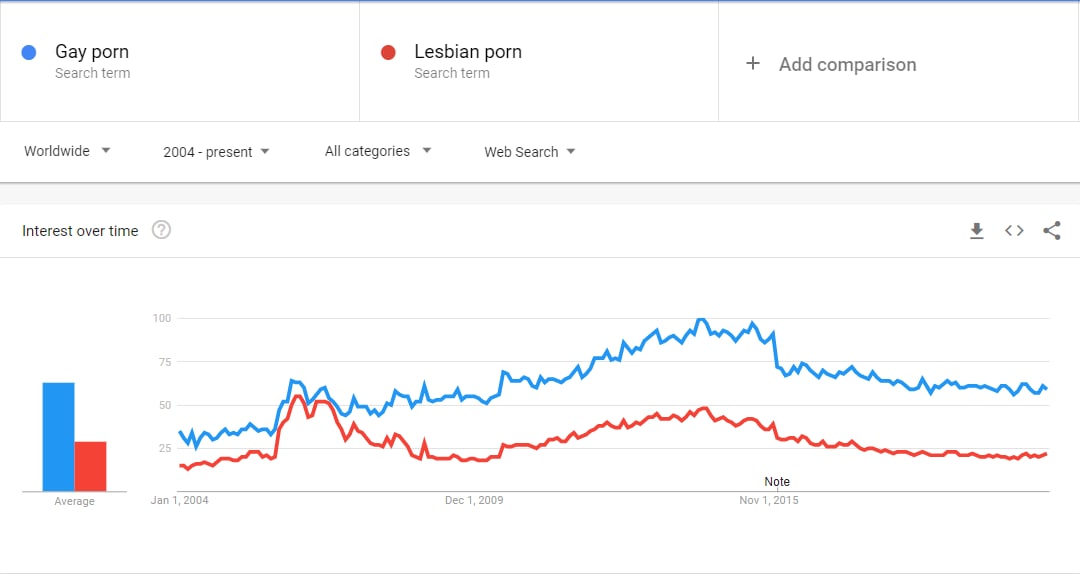Expand the All categories dropdown

point(378,151)
